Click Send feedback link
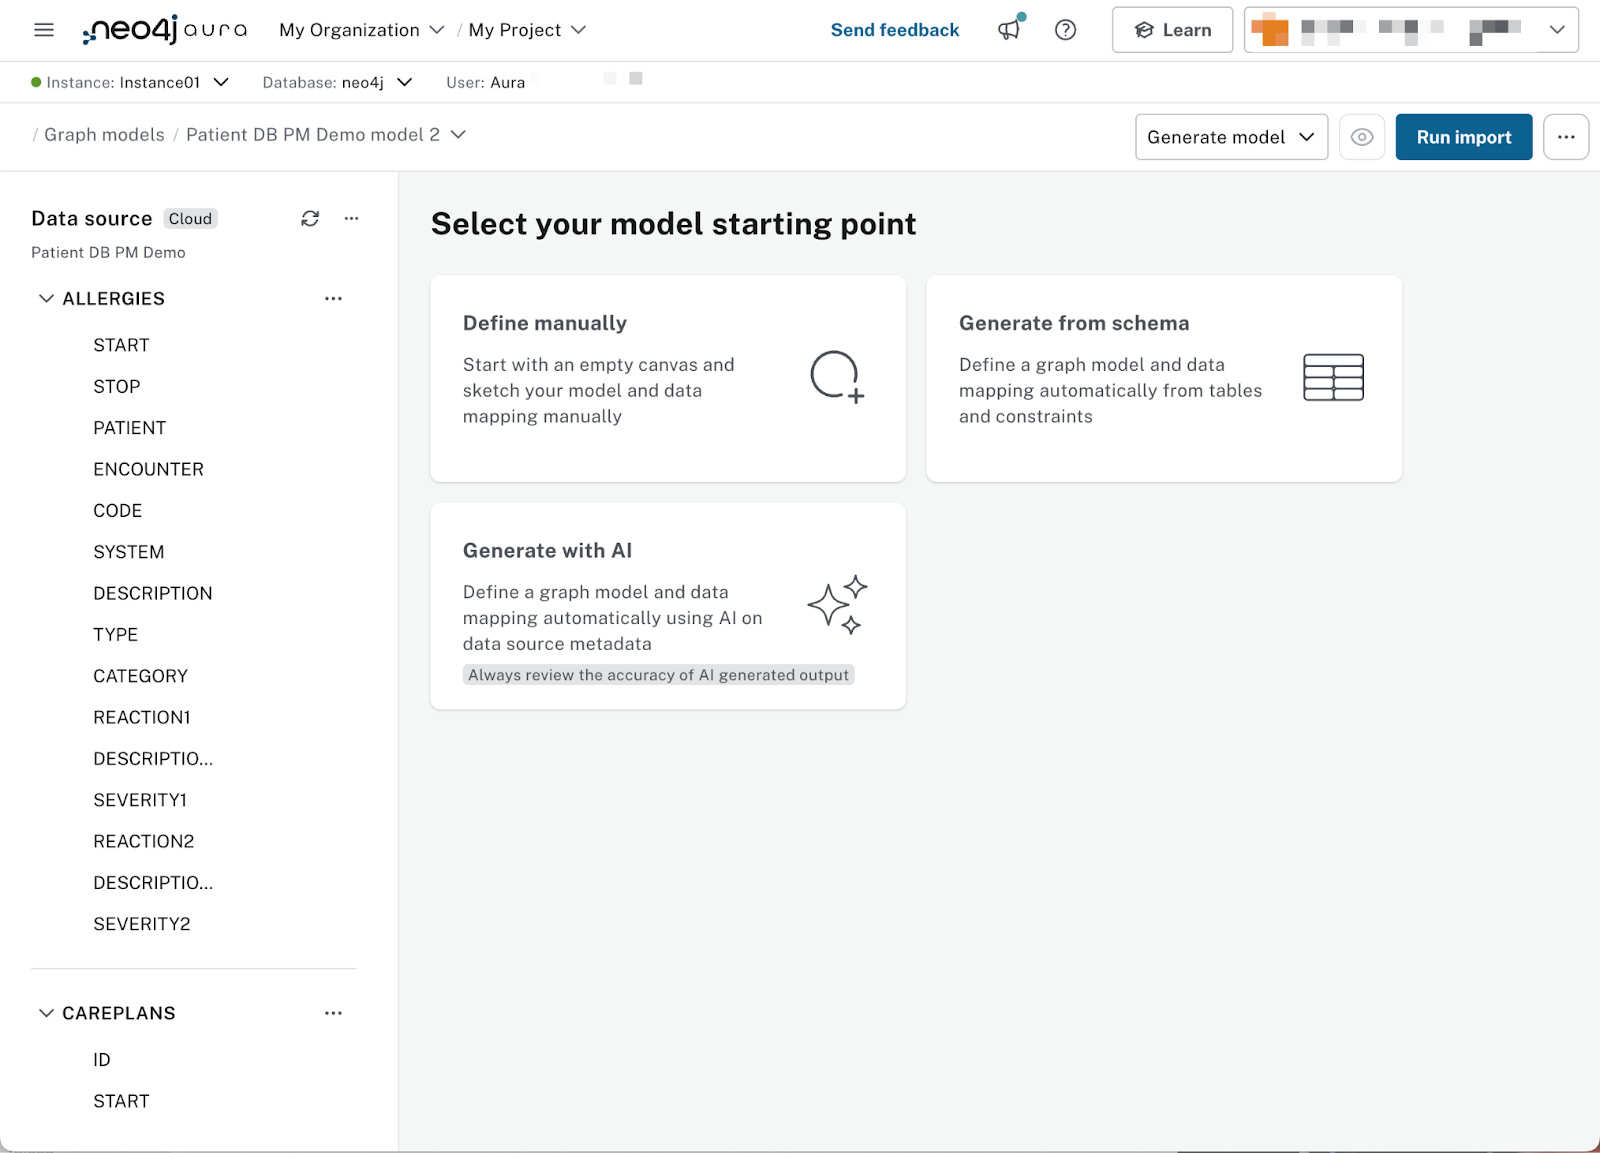Image resolution: width=1600 pixels, height=1153 pixels. [895, 30]
